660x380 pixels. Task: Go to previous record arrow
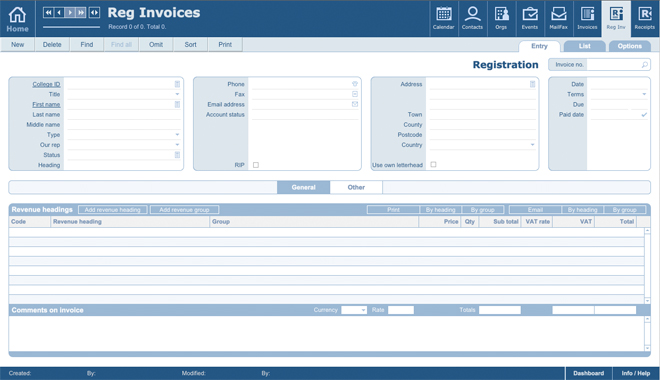[x=59, y=13]
